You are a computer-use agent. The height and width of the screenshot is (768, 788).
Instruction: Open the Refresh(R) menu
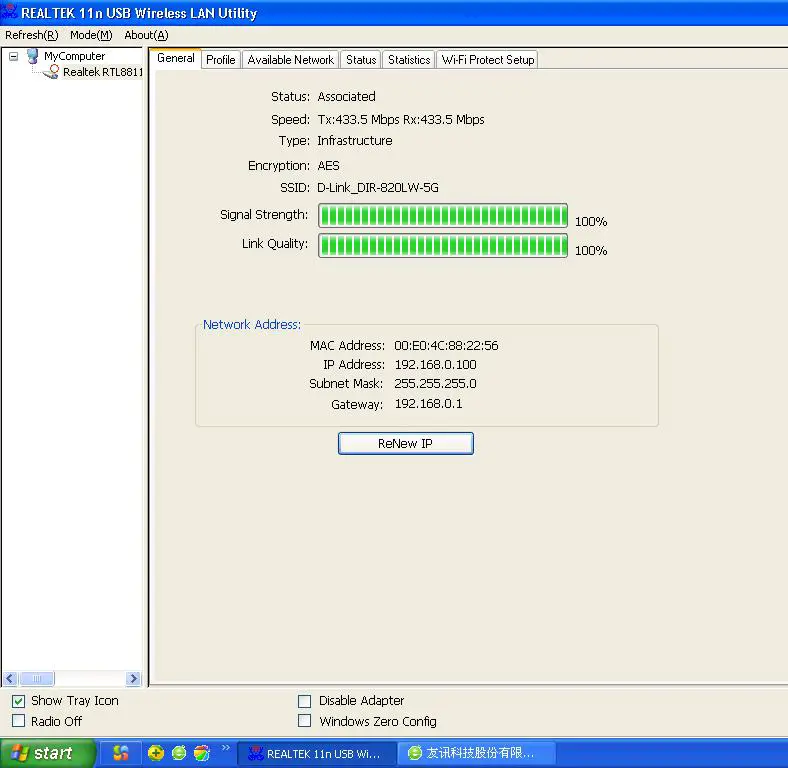pyautogui.click(x=32, y=35)
